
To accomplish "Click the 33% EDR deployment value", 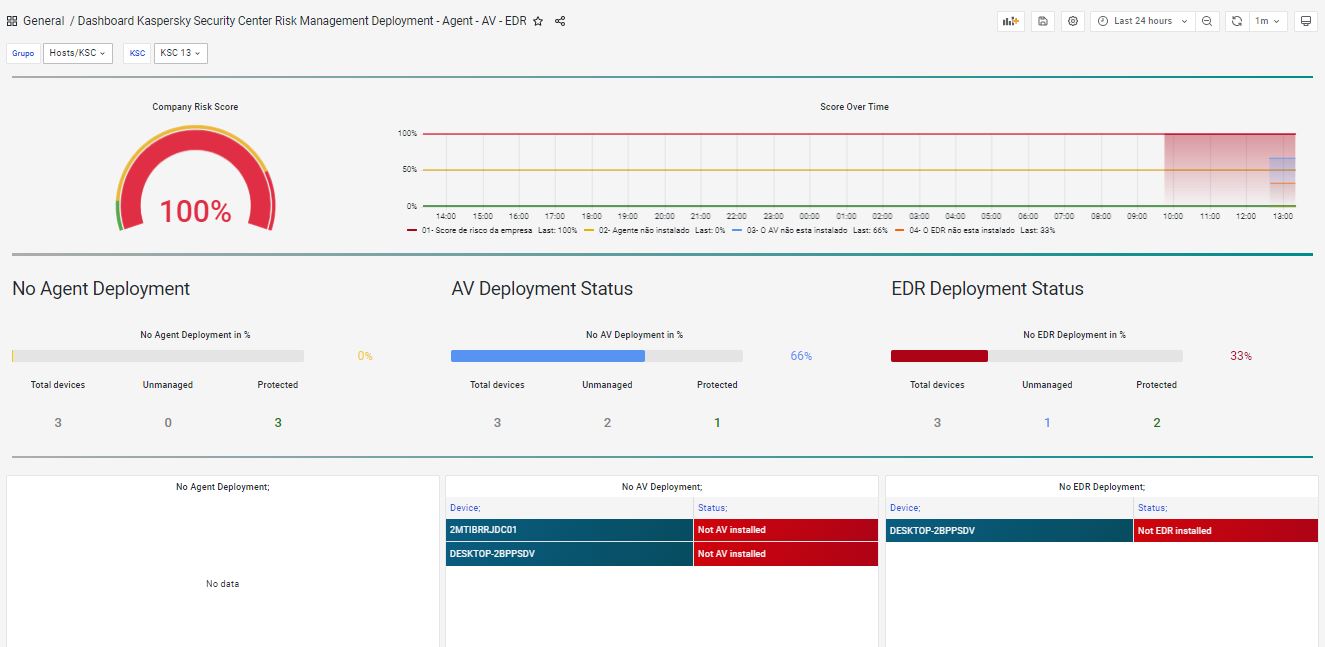I will tap(1241, 356).
